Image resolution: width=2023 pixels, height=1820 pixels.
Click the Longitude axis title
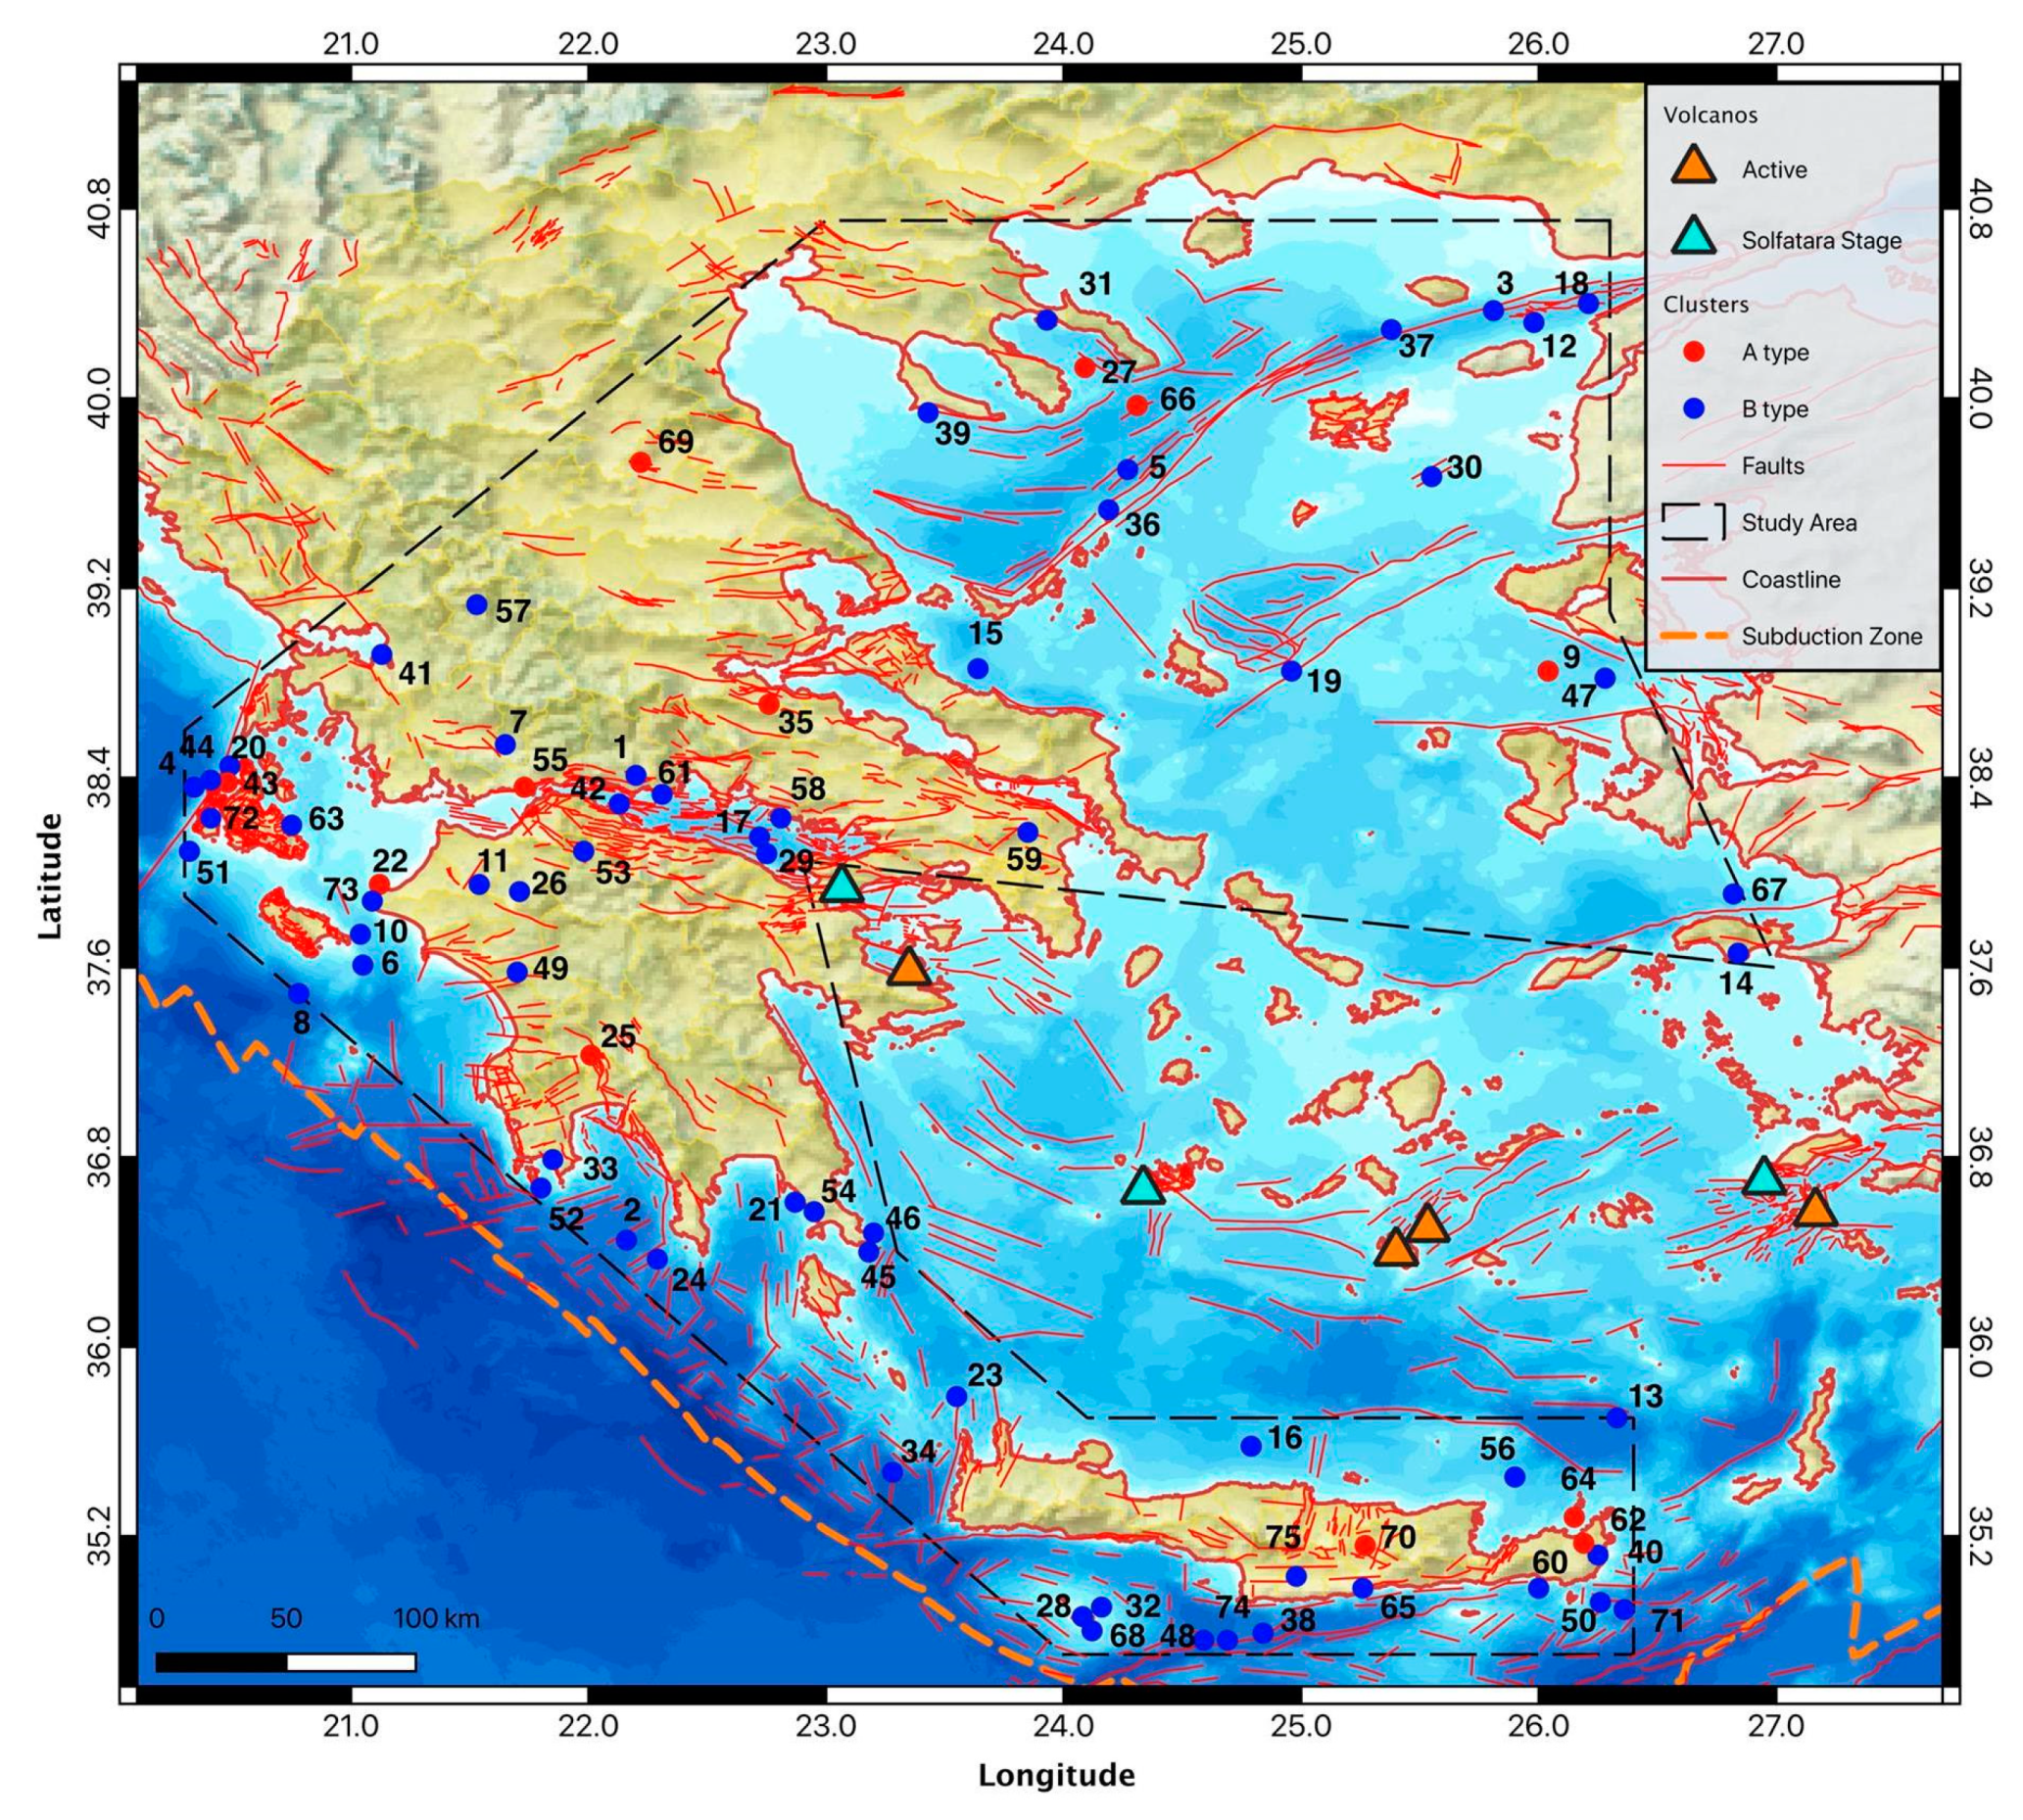pyautogui.click(x=1056, y=1775)
